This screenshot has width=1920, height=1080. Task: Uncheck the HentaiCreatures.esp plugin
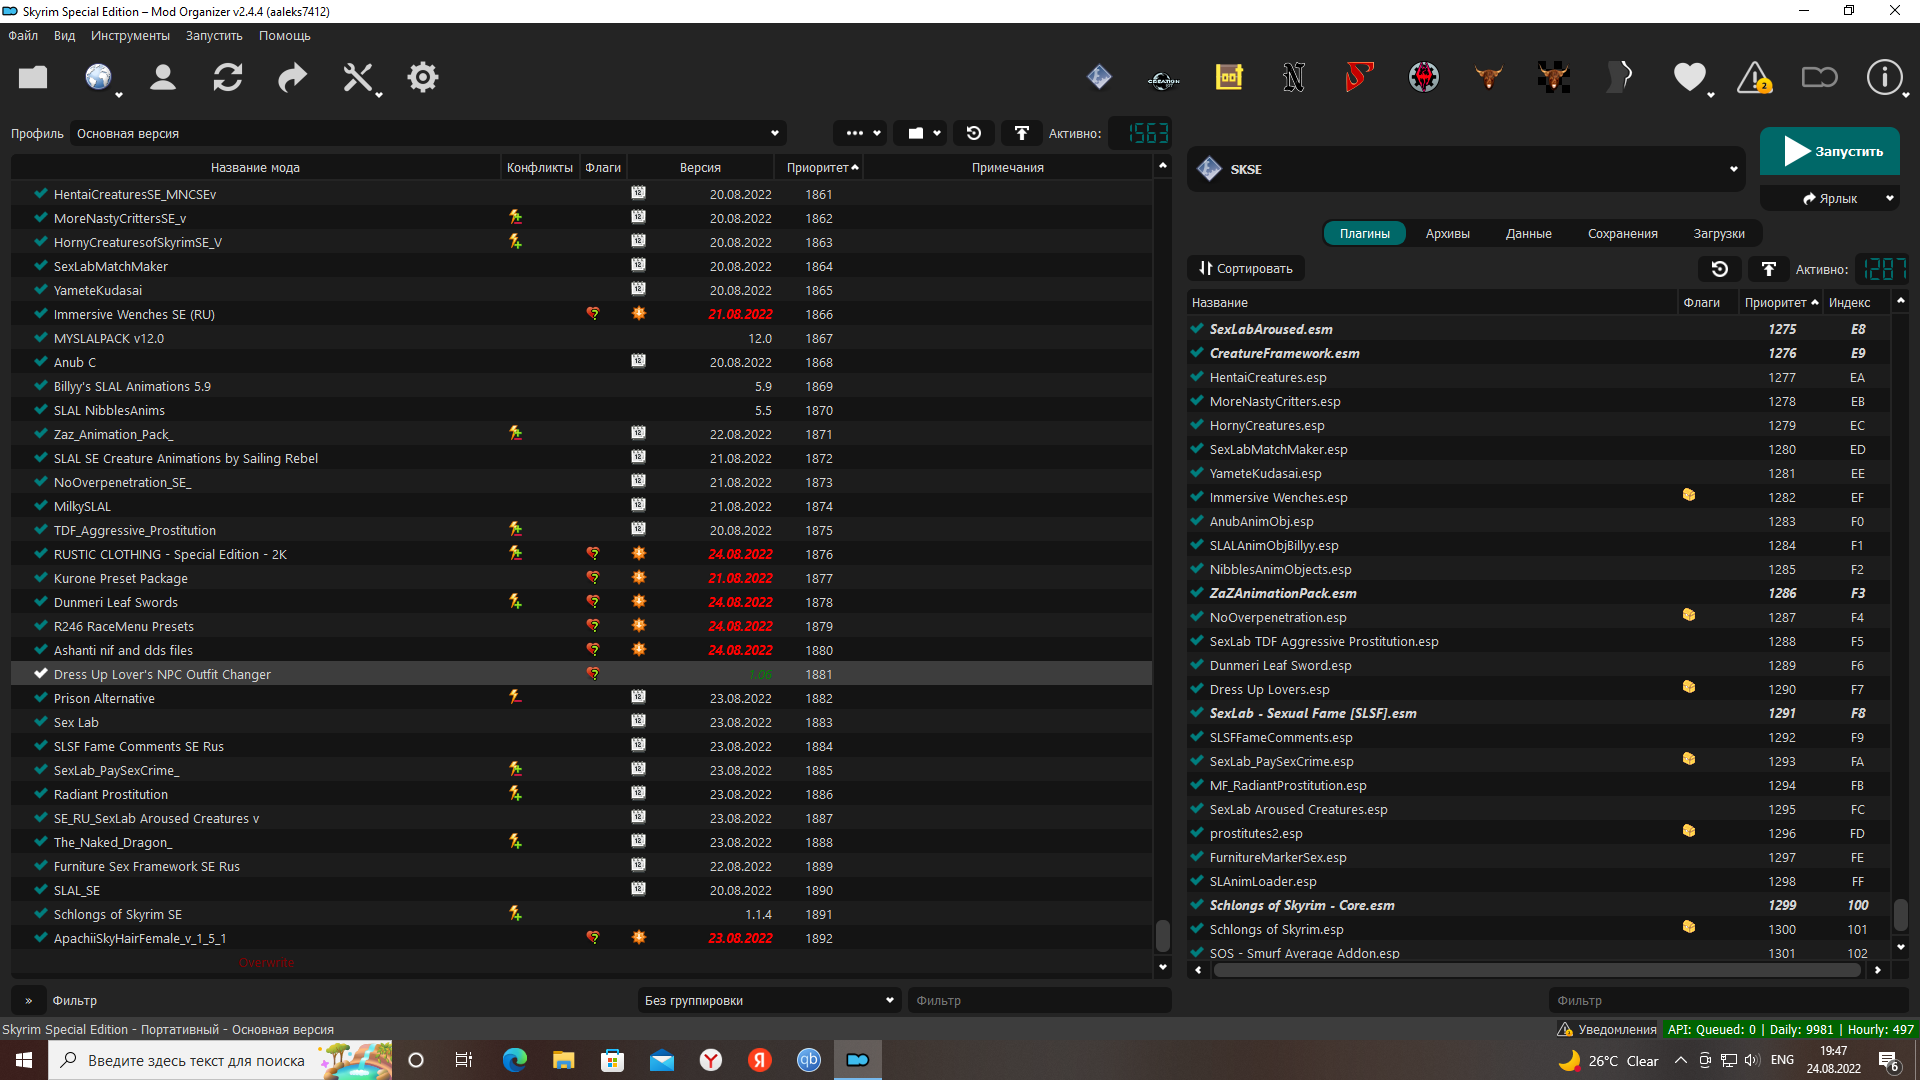1197,377
